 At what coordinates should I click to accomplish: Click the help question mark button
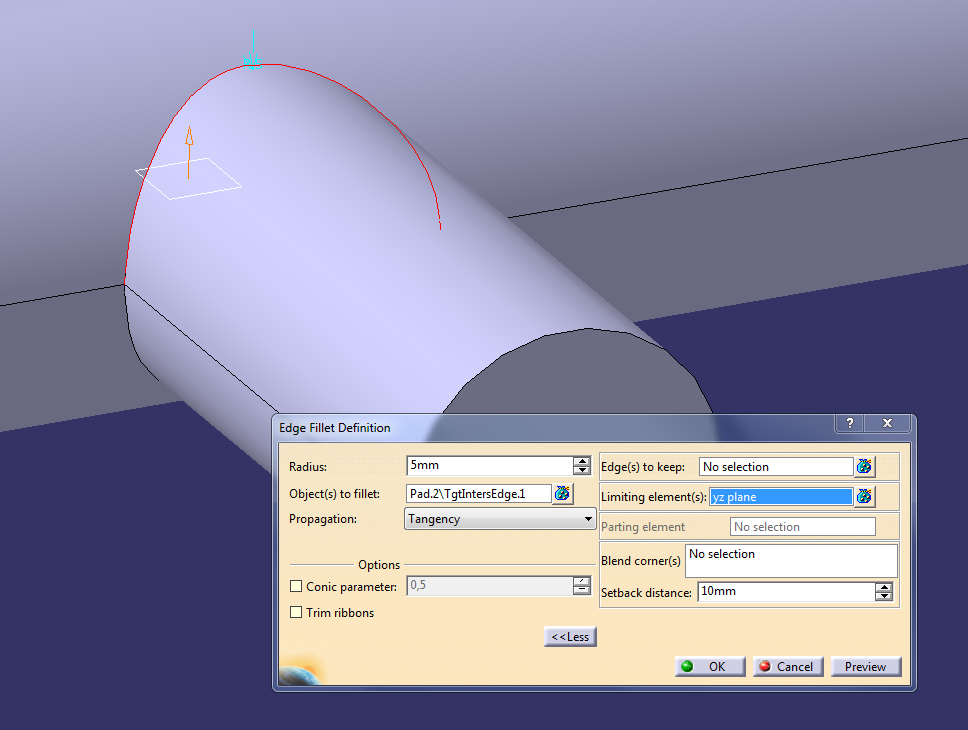pyautogui.click(x=849, y=423)
